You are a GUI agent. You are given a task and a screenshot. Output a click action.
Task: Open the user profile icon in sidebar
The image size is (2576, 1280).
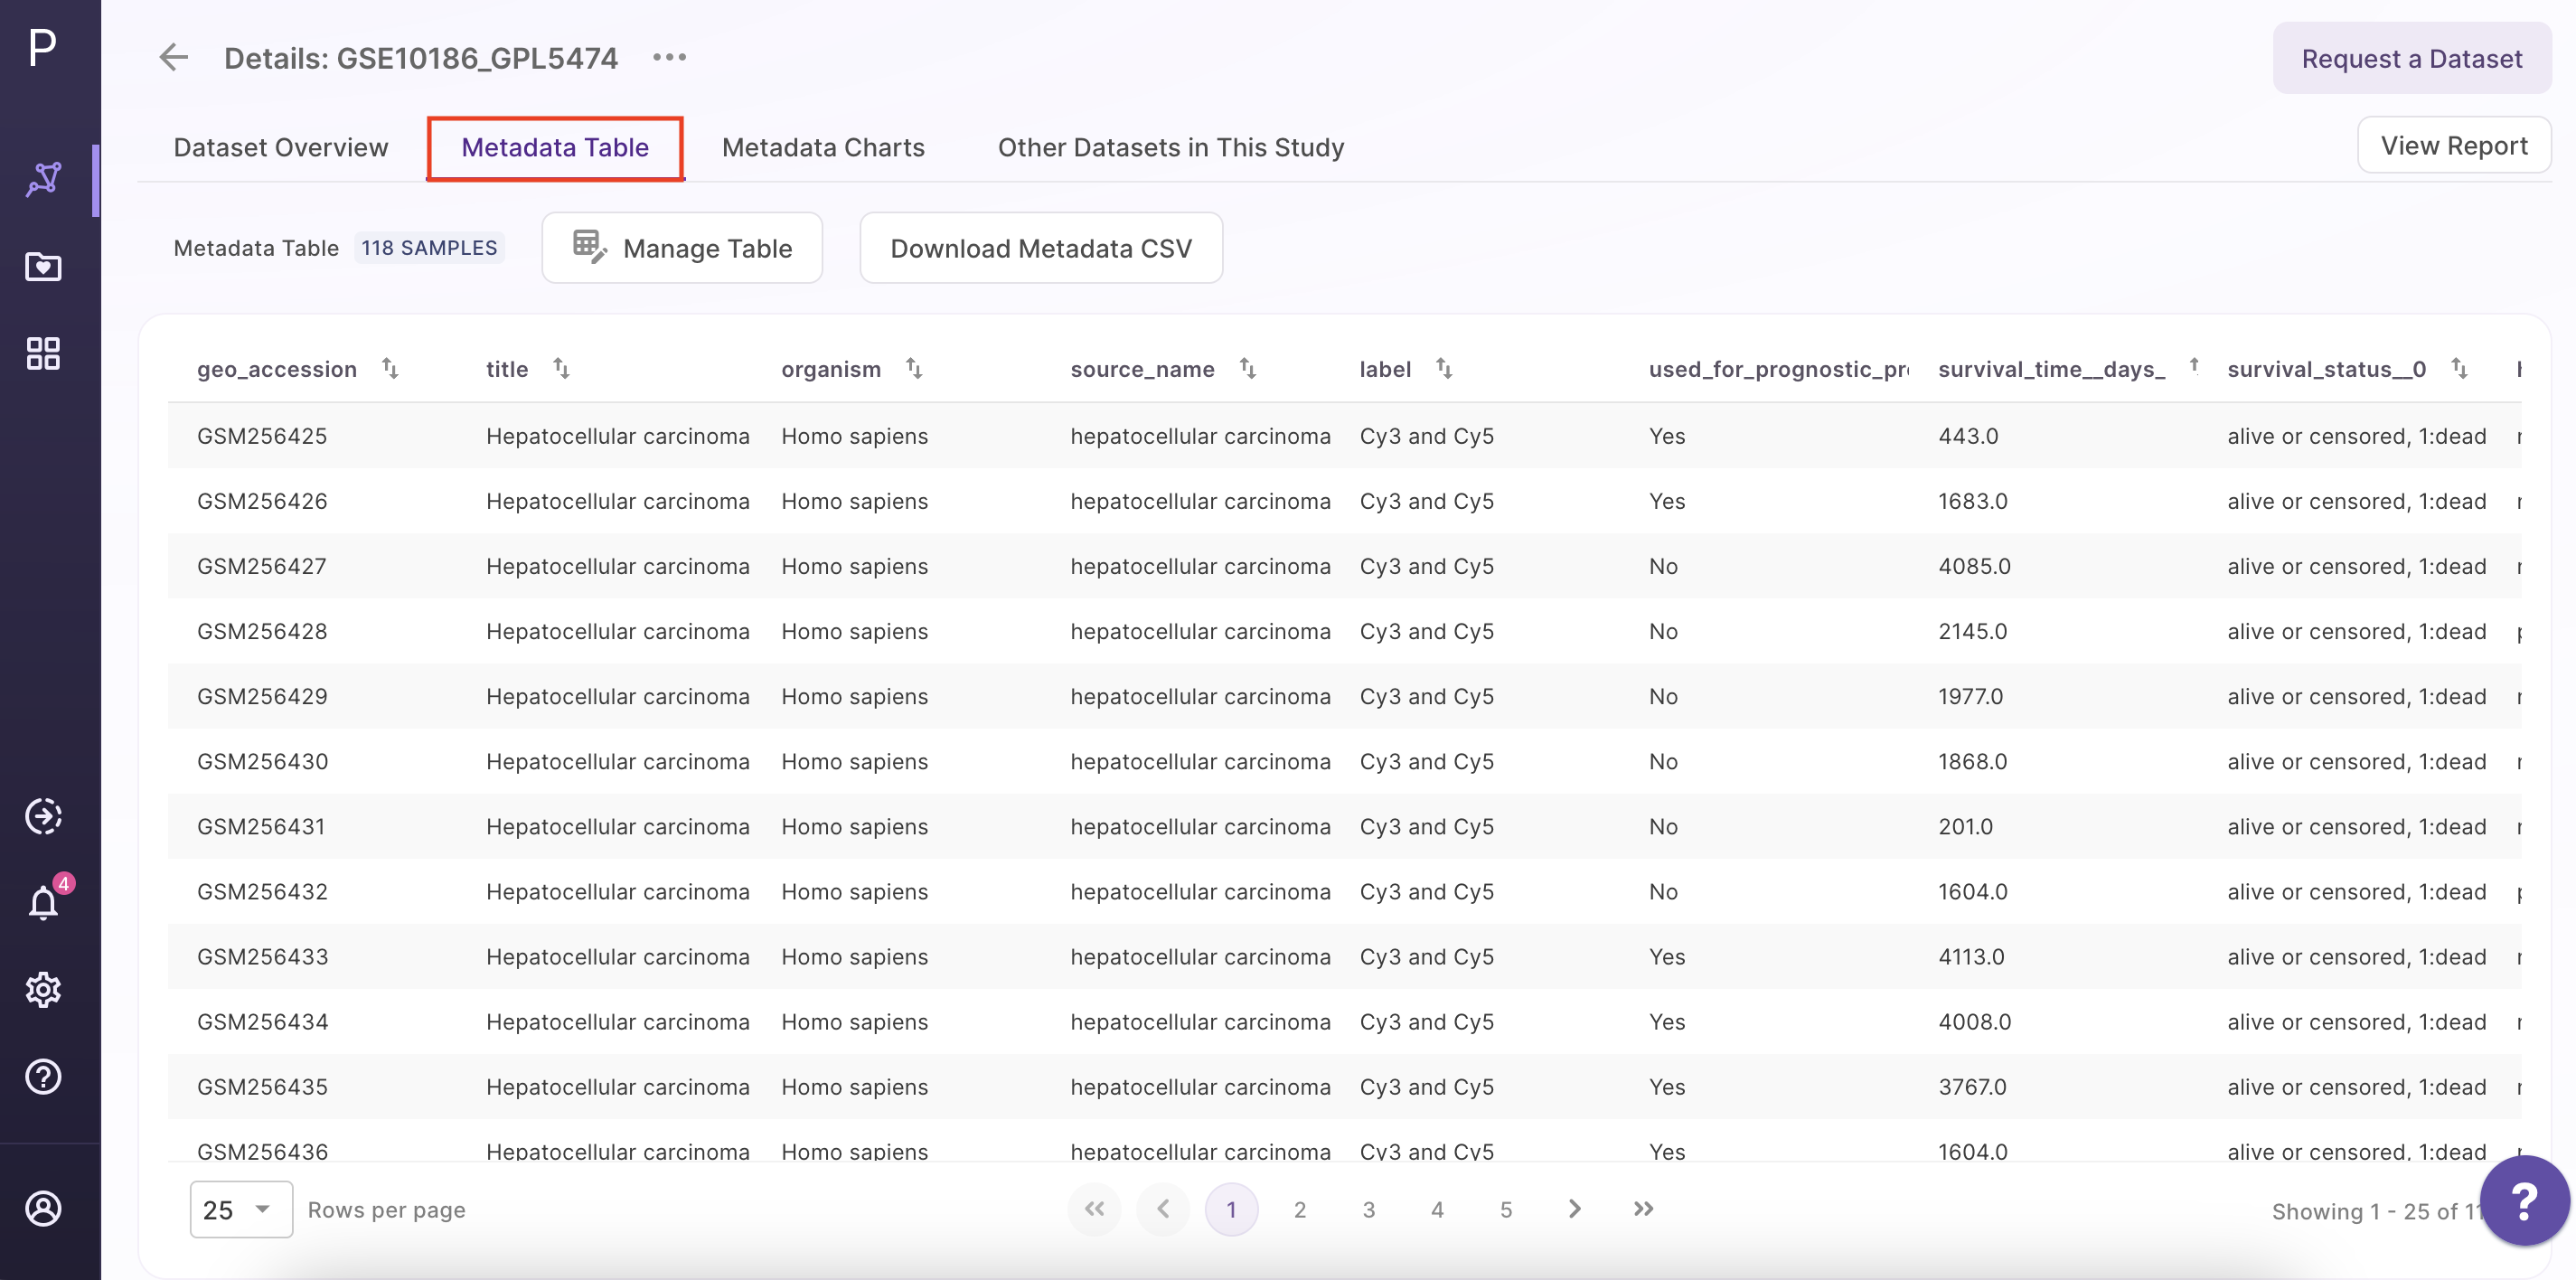(44, 1209)
